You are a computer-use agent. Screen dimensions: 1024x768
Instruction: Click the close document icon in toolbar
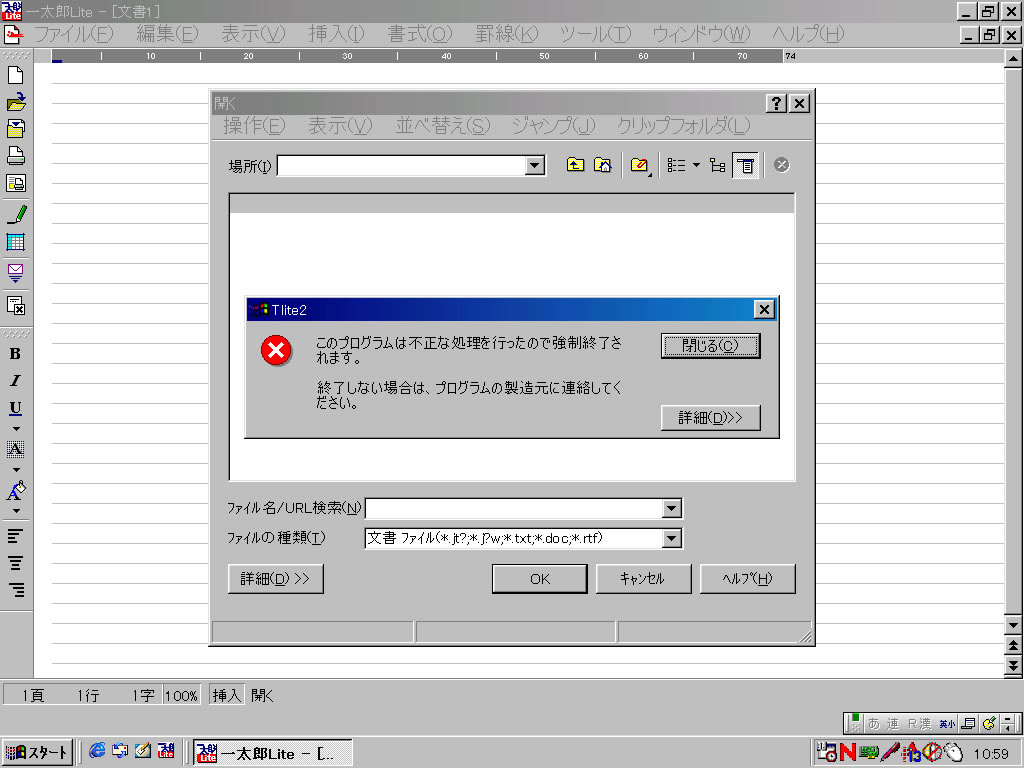tap(16, 305)
